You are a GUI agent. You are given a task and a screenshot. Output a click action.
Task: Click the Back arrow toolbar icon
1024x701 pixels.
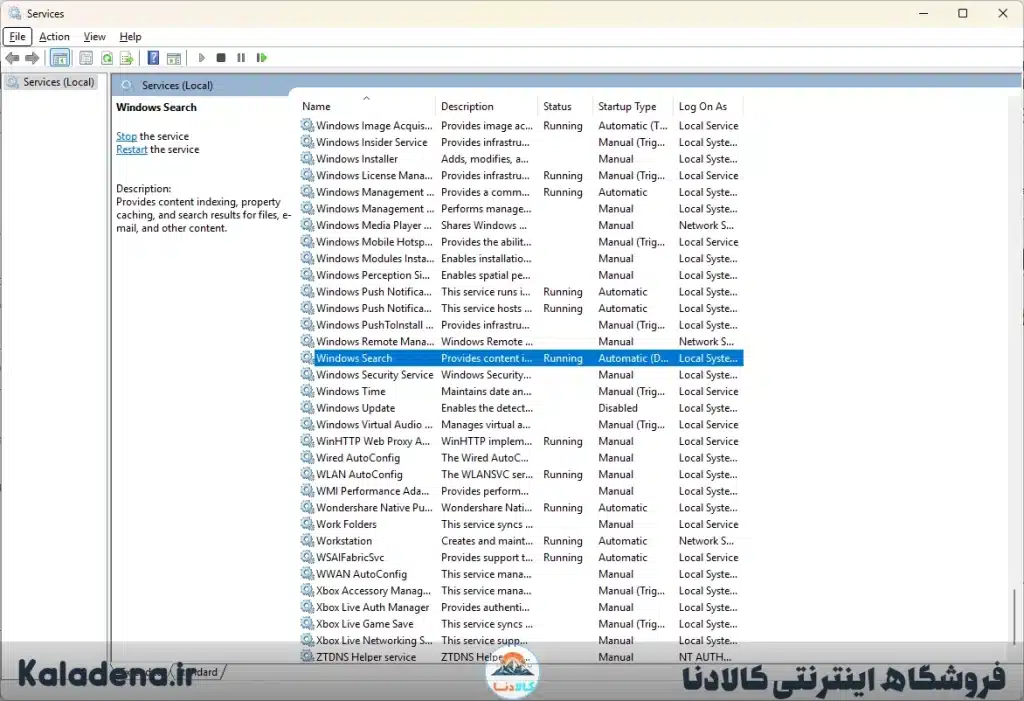pos(12,58)
